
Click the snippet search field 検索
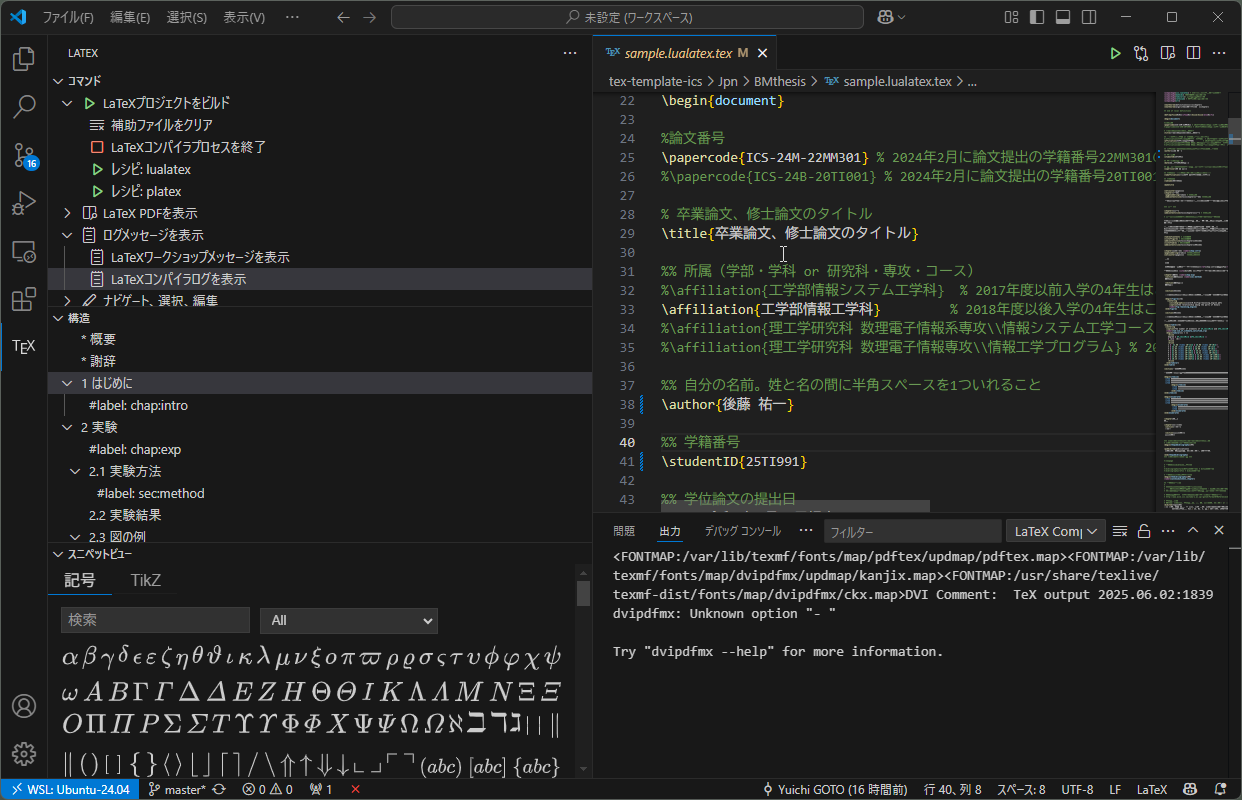pos(155,620)
